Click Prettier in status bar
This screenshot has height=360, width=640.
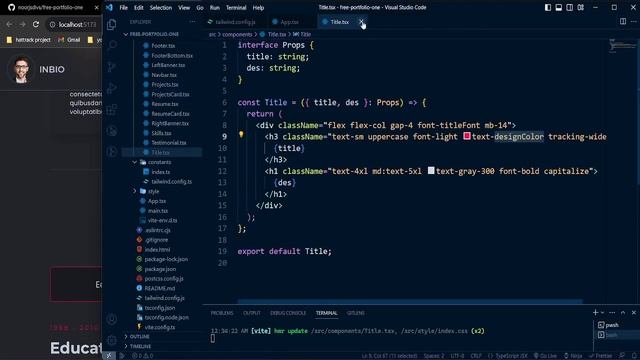point(600,356)
